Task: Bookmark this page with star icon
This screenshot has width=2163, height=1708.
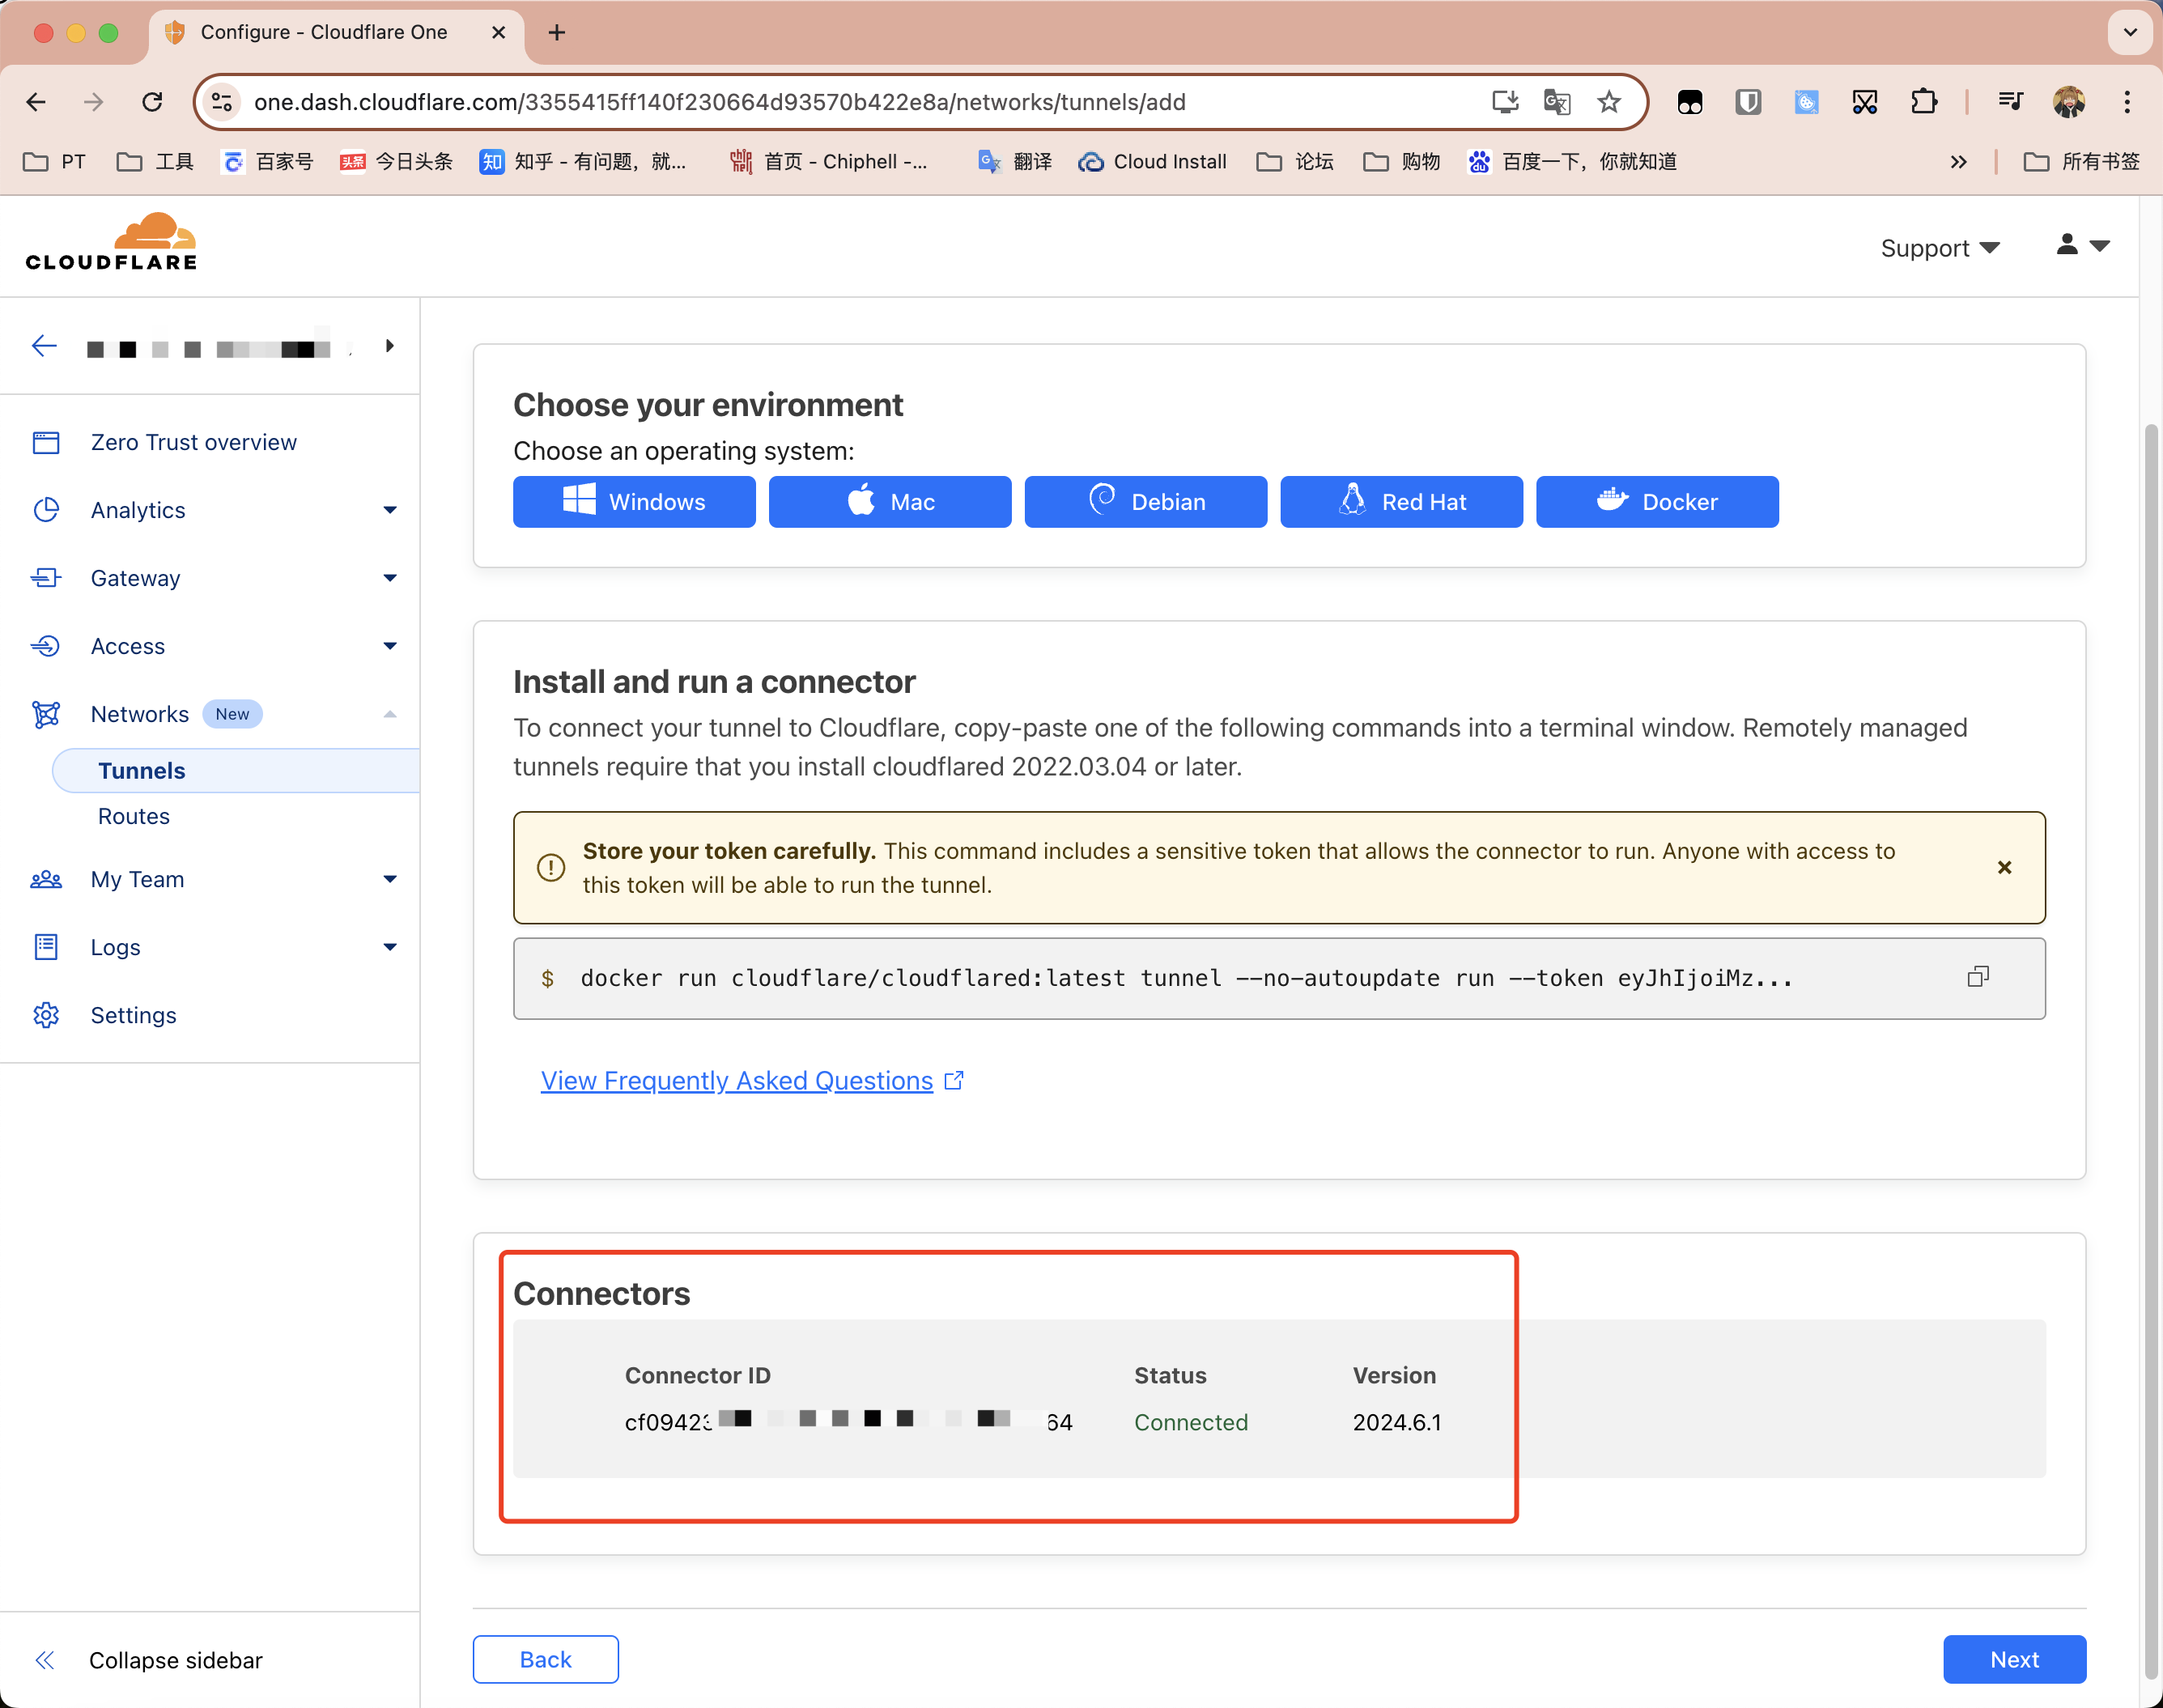Action: (x=1609, y=102)
